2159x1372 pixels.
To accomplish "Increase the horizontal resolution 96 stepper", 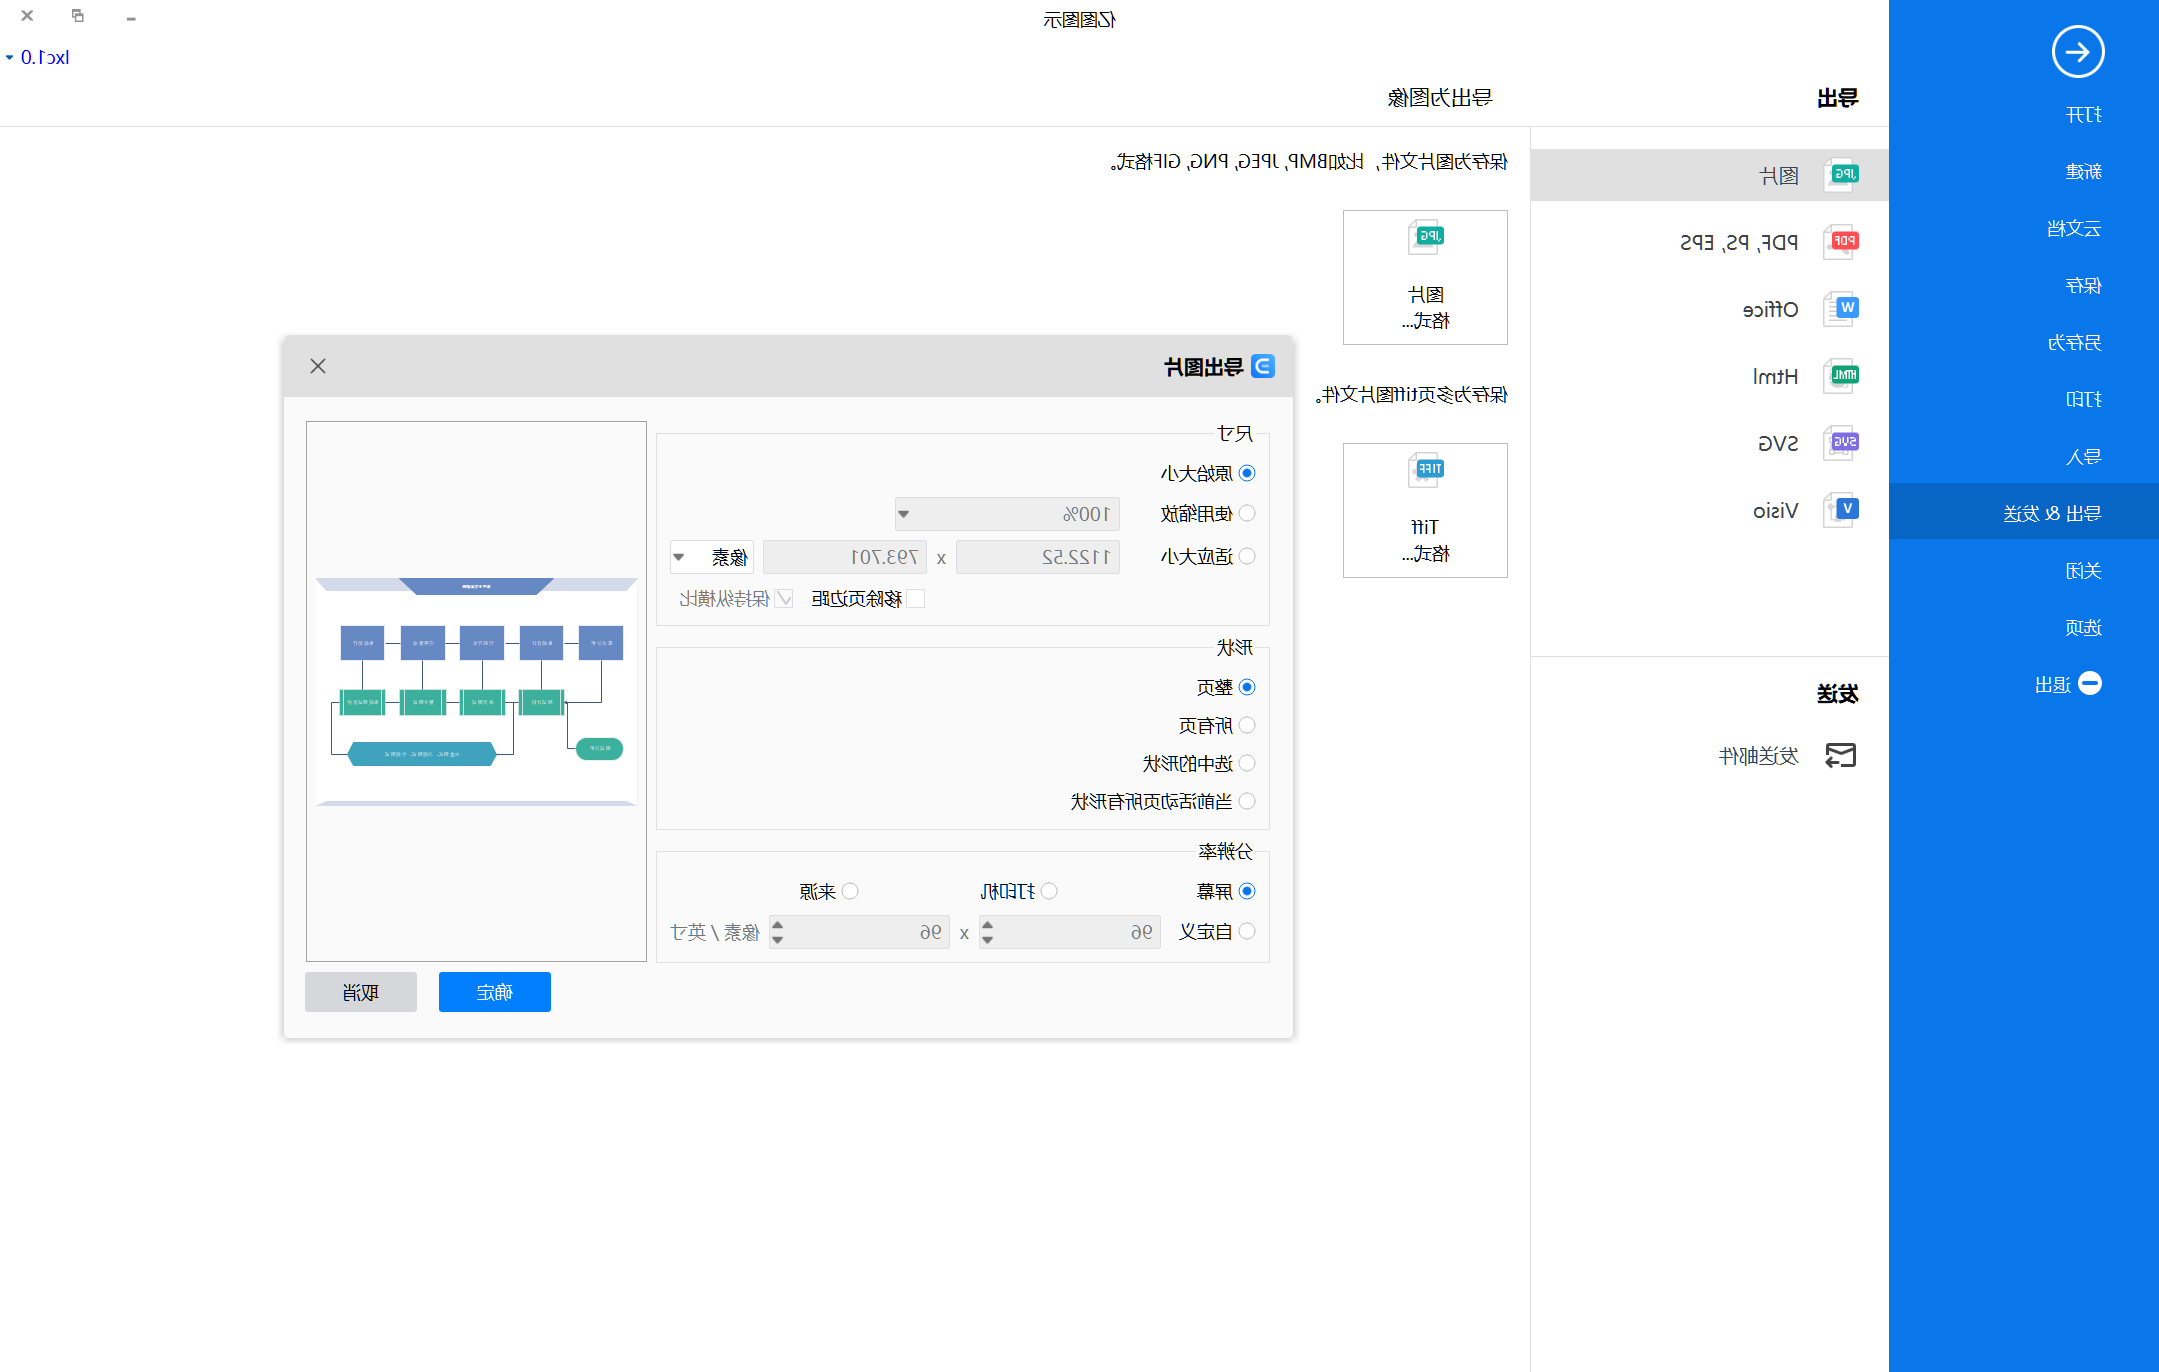I will pyautogui.click(x=987, y=925).
